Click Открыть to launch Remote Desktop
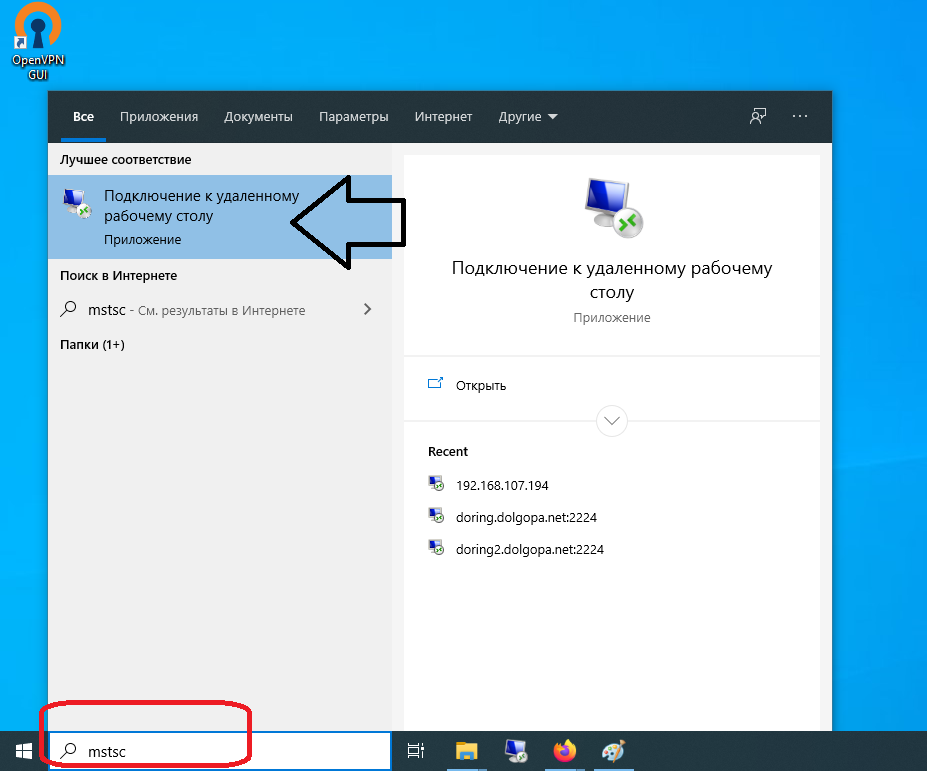Image resolution: width=927 pixels, height=771 pixels. point(480,385)
